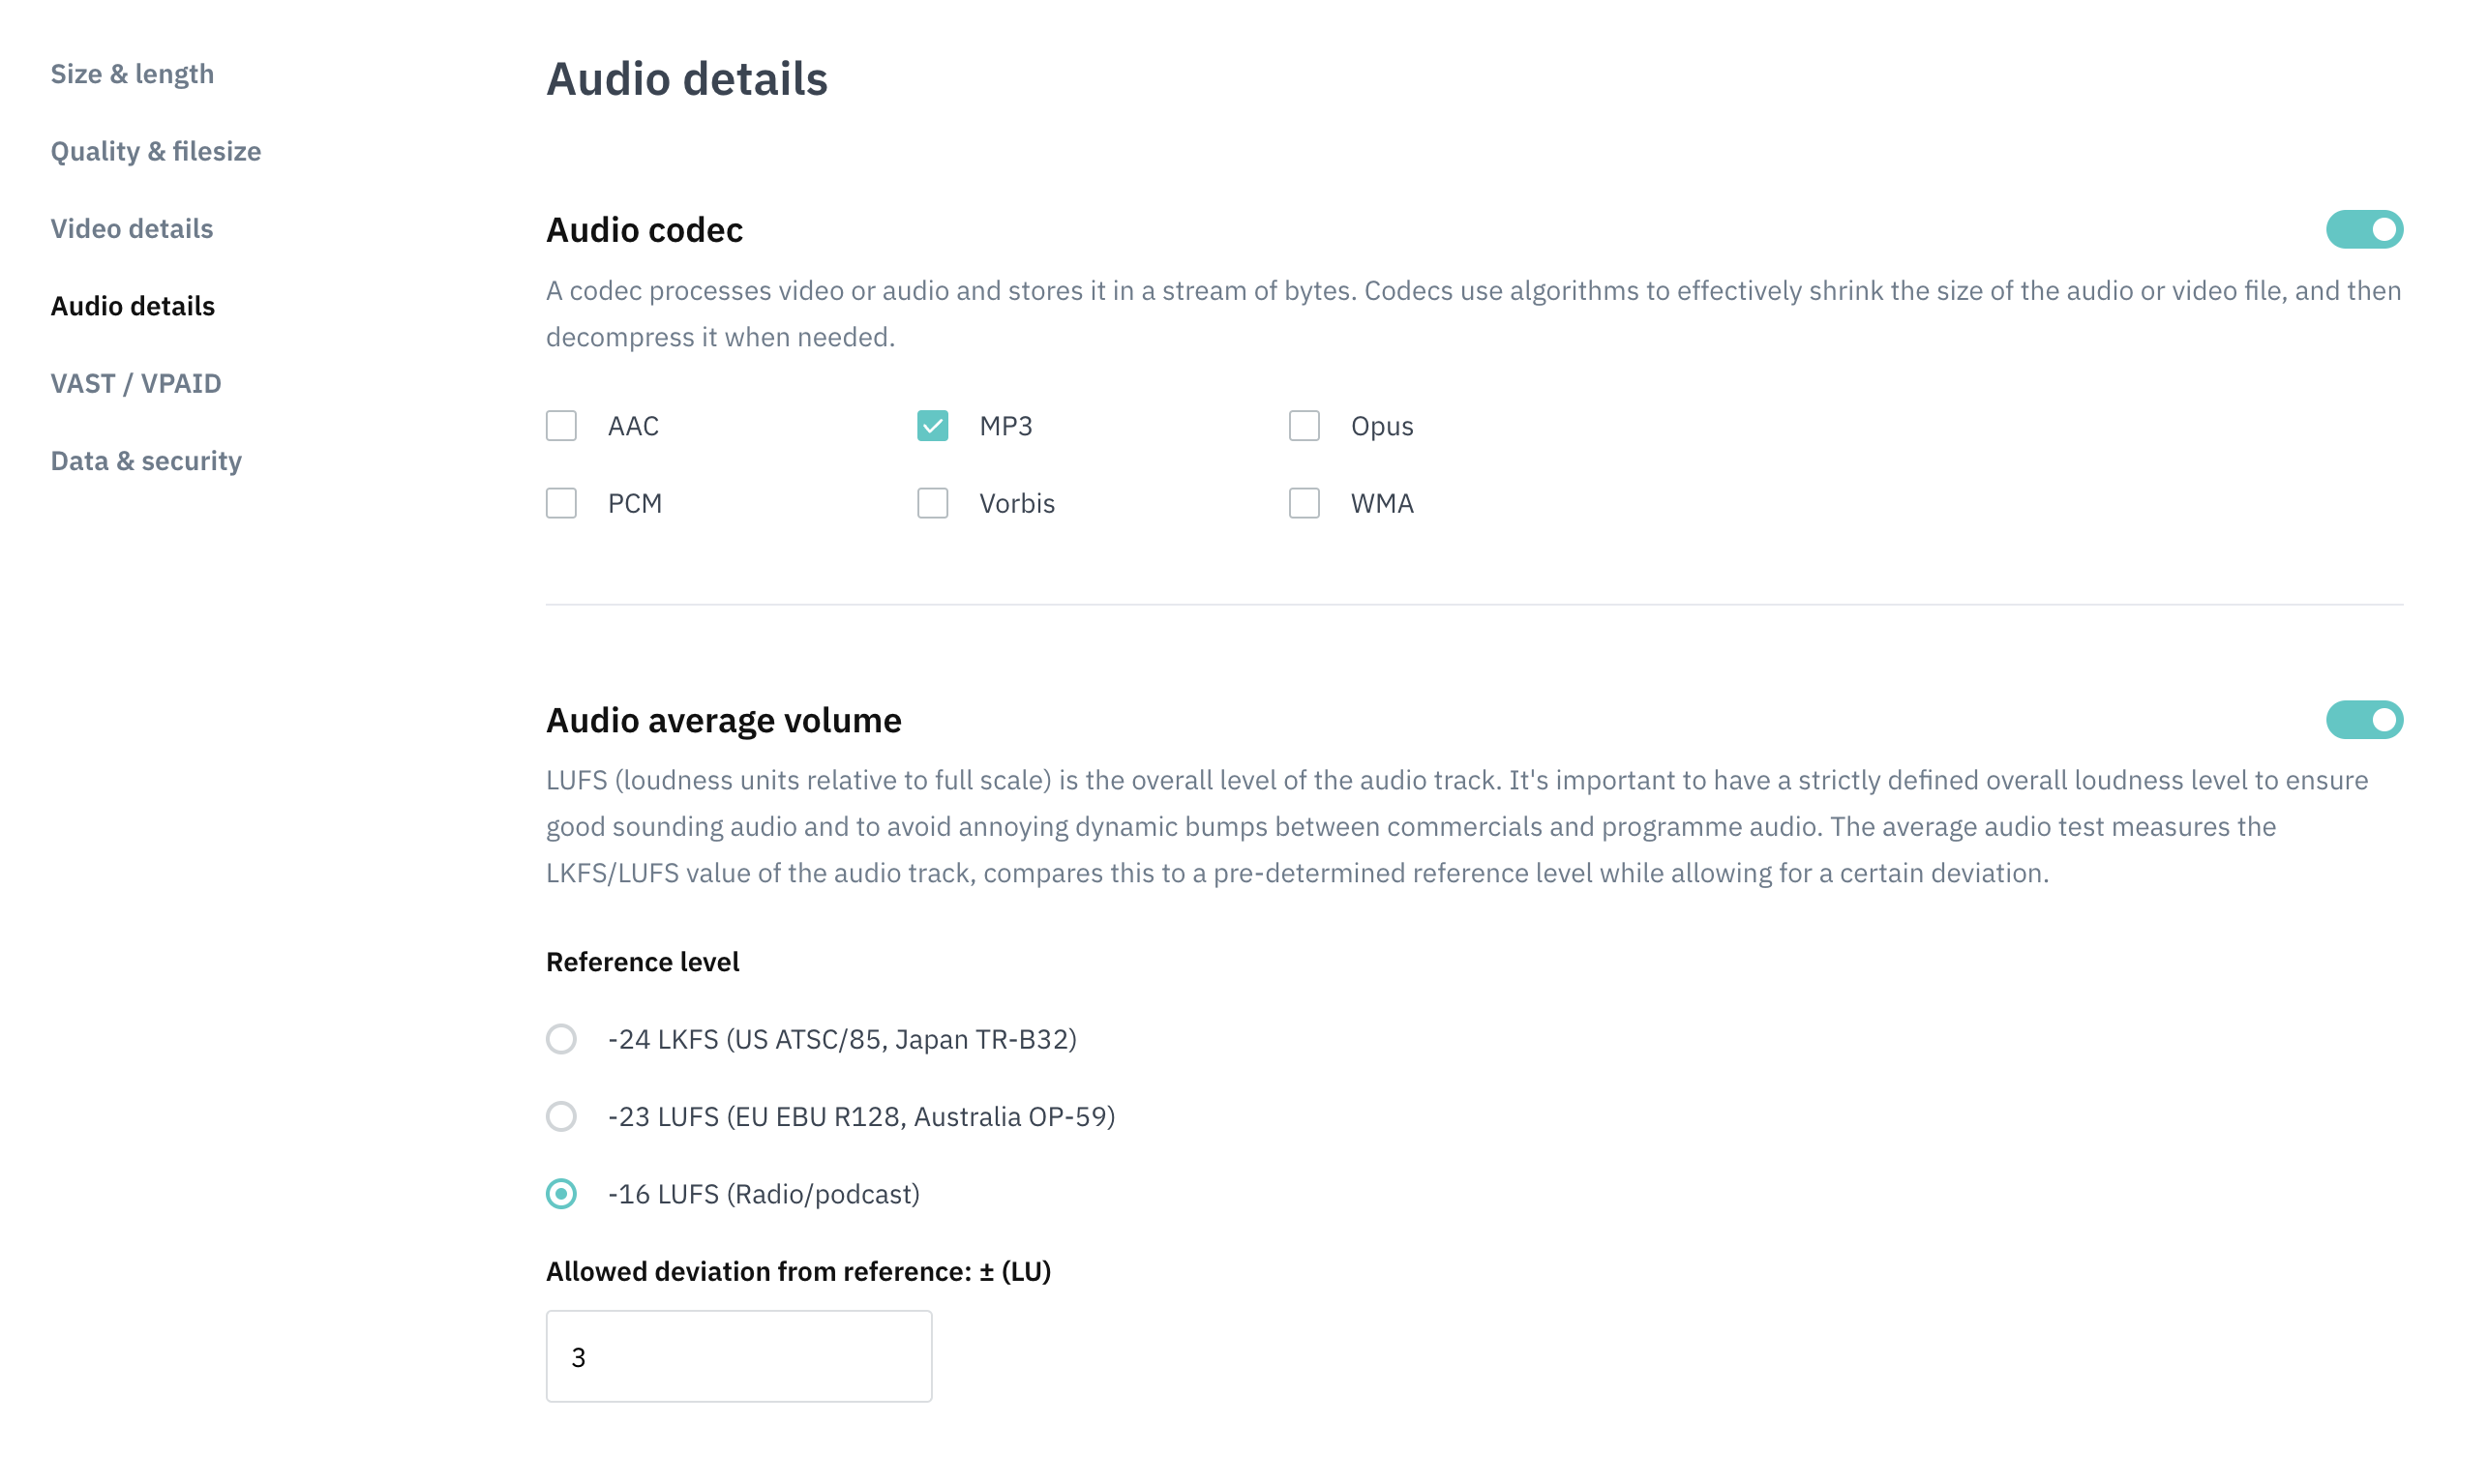This screenshot has height=1484, width=2489.
Task: Navigate to Data & security
Action: click(146, 461)
